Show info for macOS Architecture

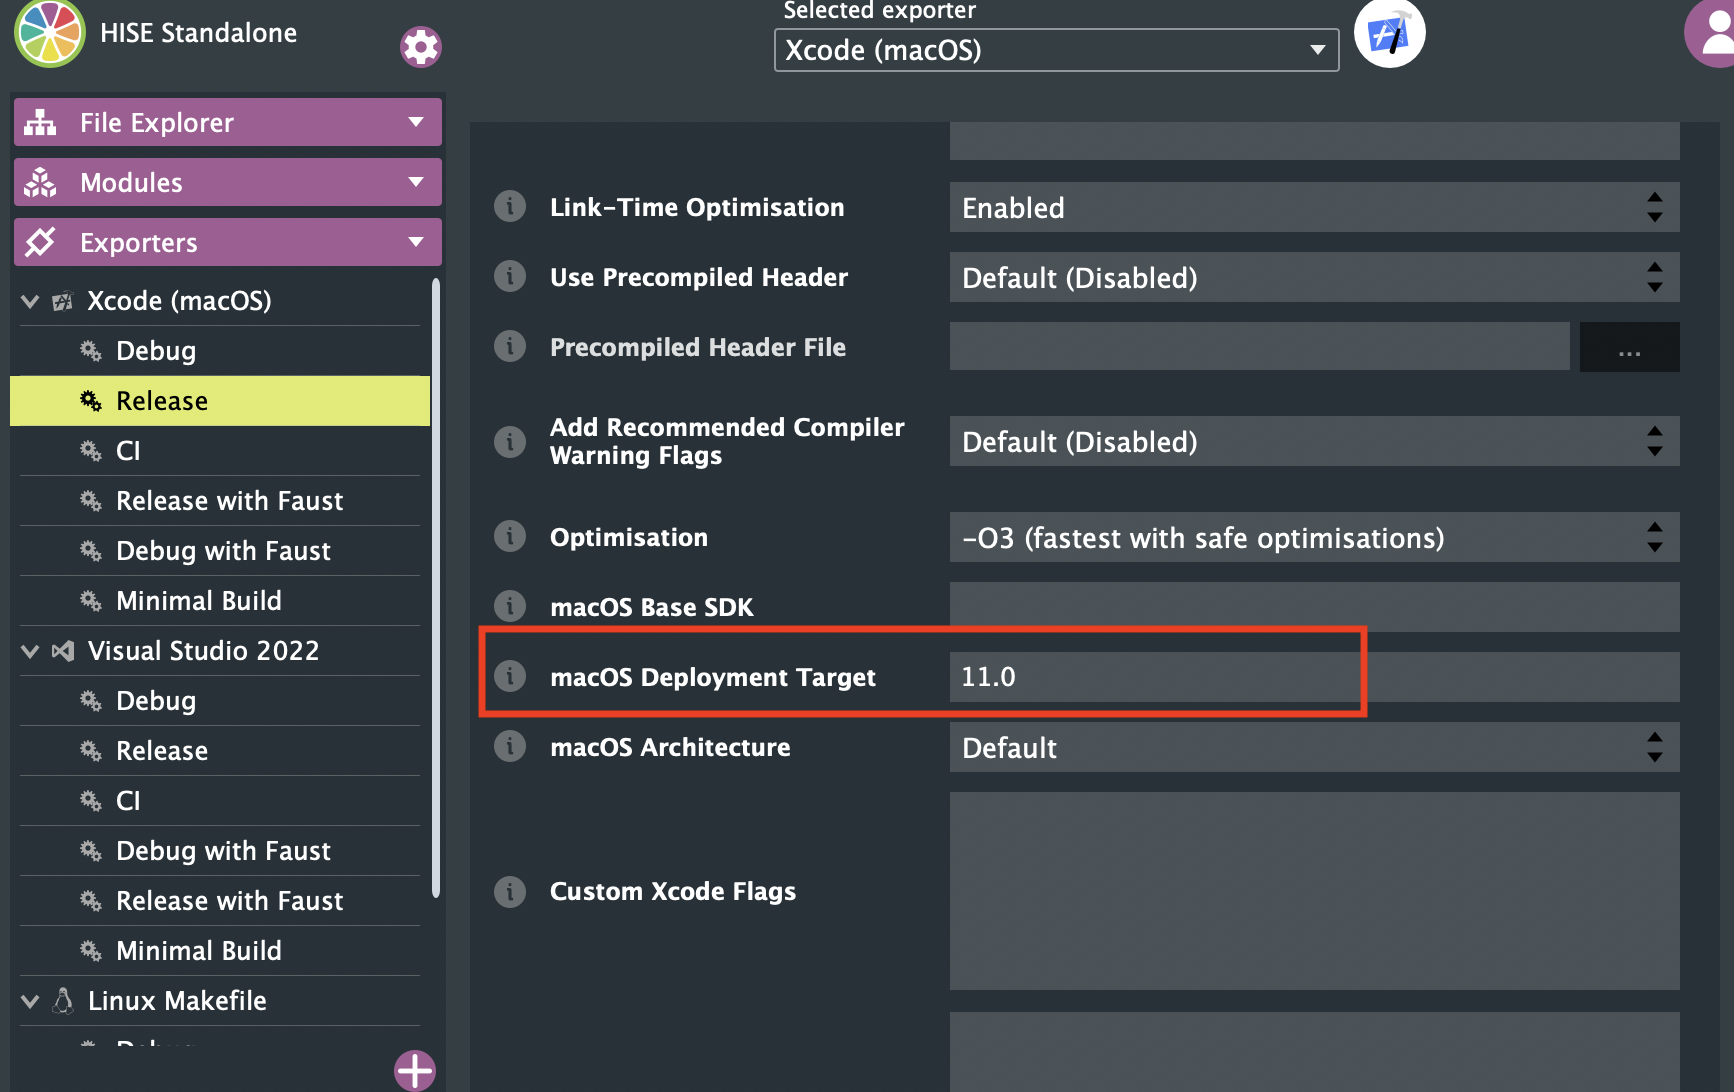510,746
